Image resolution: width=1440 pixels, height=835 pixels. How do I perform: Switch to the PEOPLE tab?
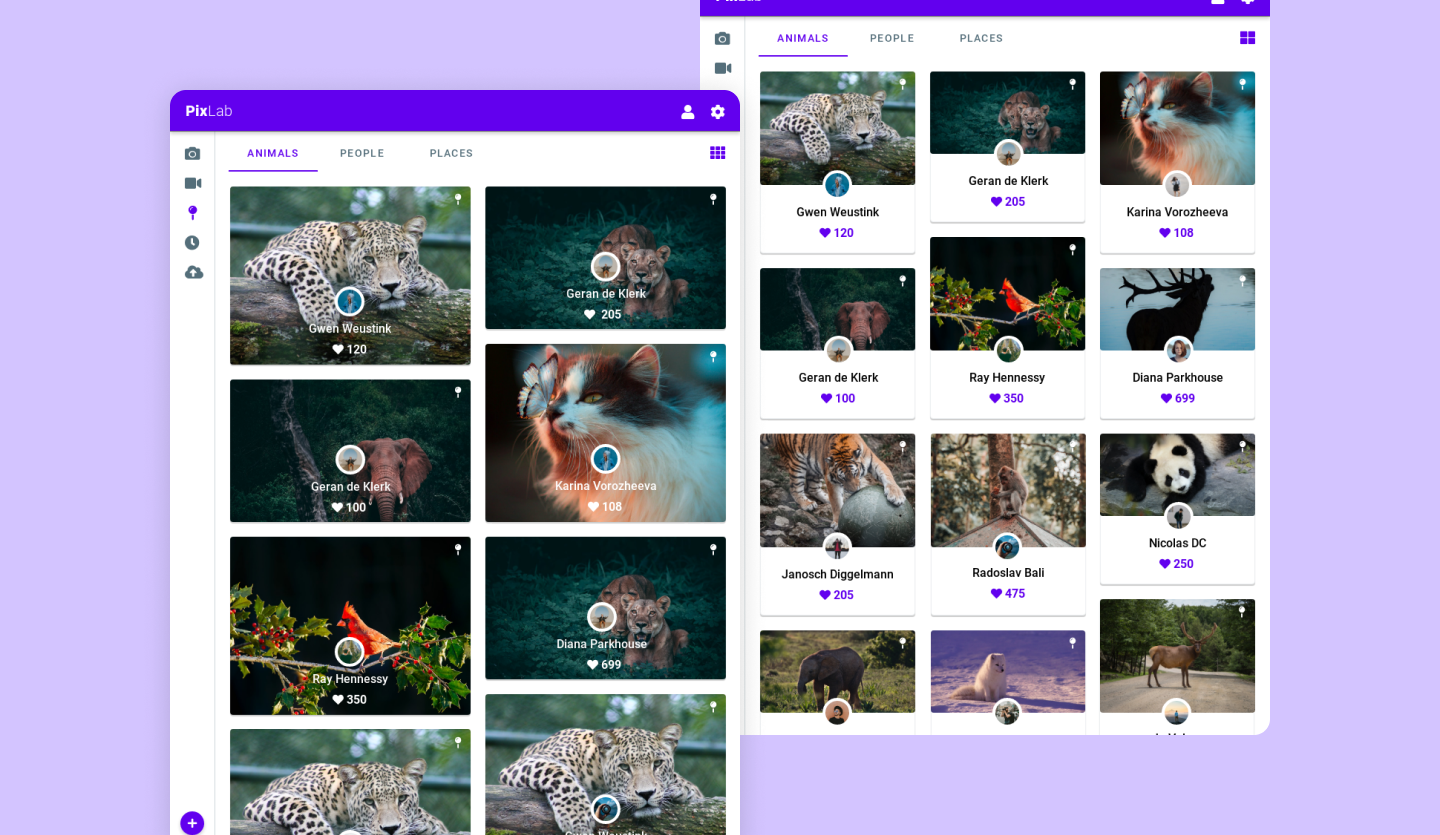(x=362, y=153)
